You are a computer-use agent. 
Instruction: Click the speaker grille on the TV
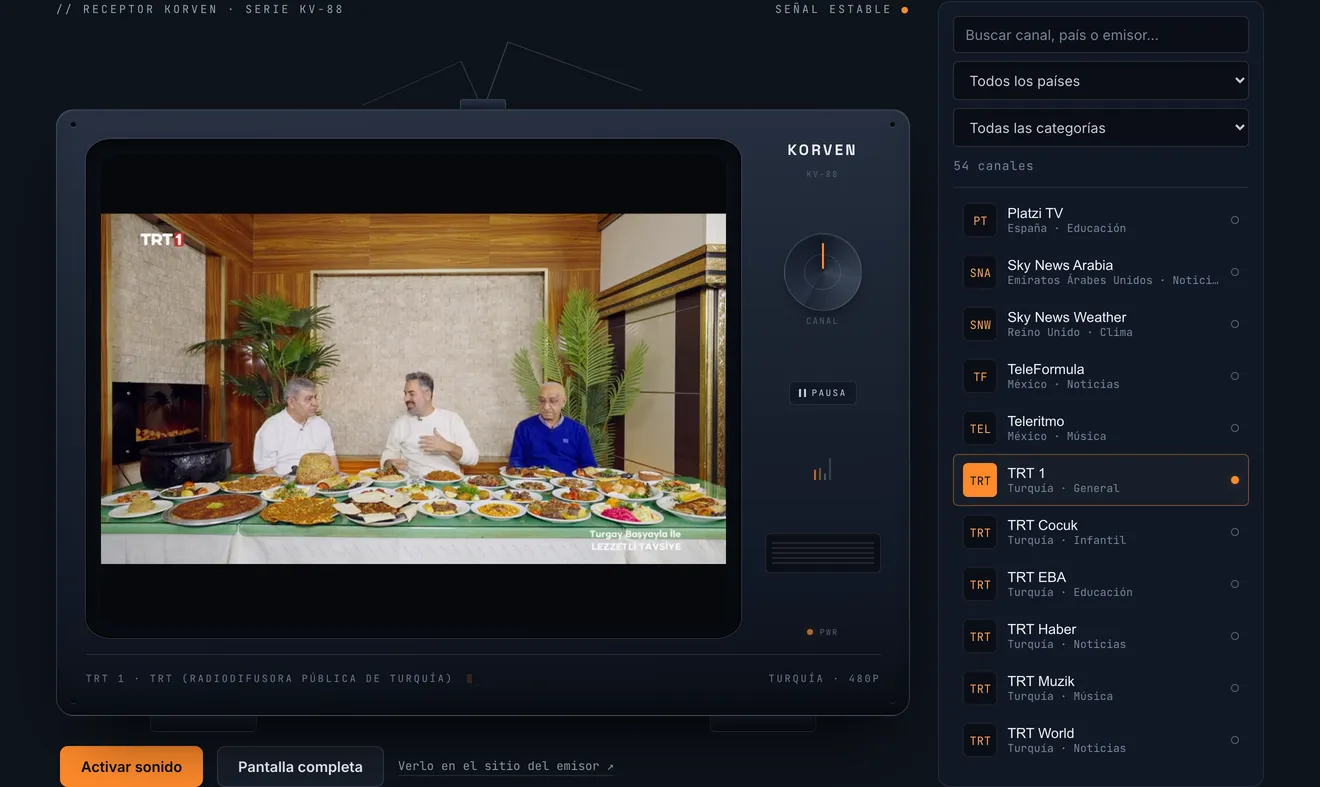pyautogui.click(x=823, y=553)
